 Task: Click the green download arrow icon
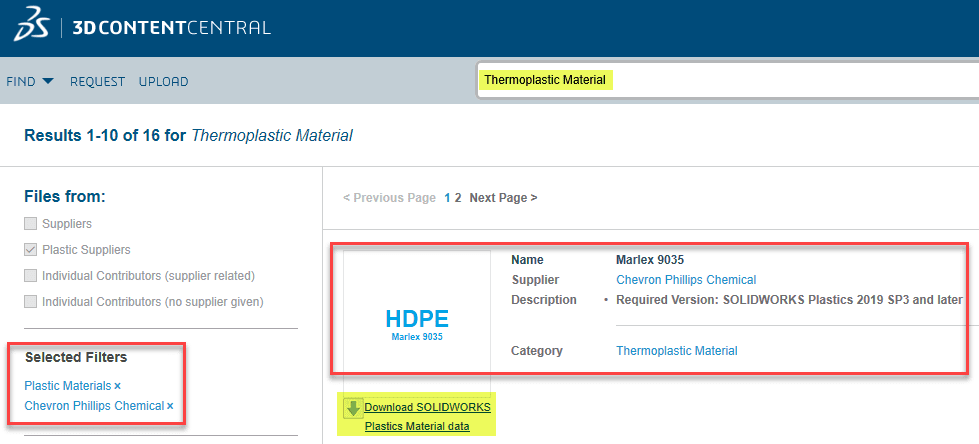[x=353, y=408]
